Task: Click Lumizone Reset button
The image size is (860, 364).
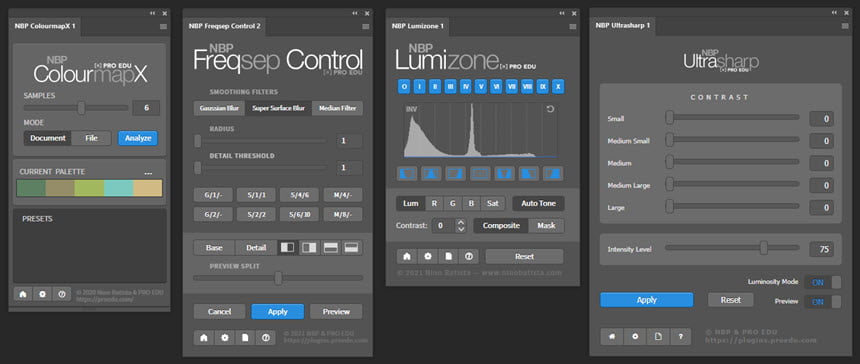Action: (524, 256)
